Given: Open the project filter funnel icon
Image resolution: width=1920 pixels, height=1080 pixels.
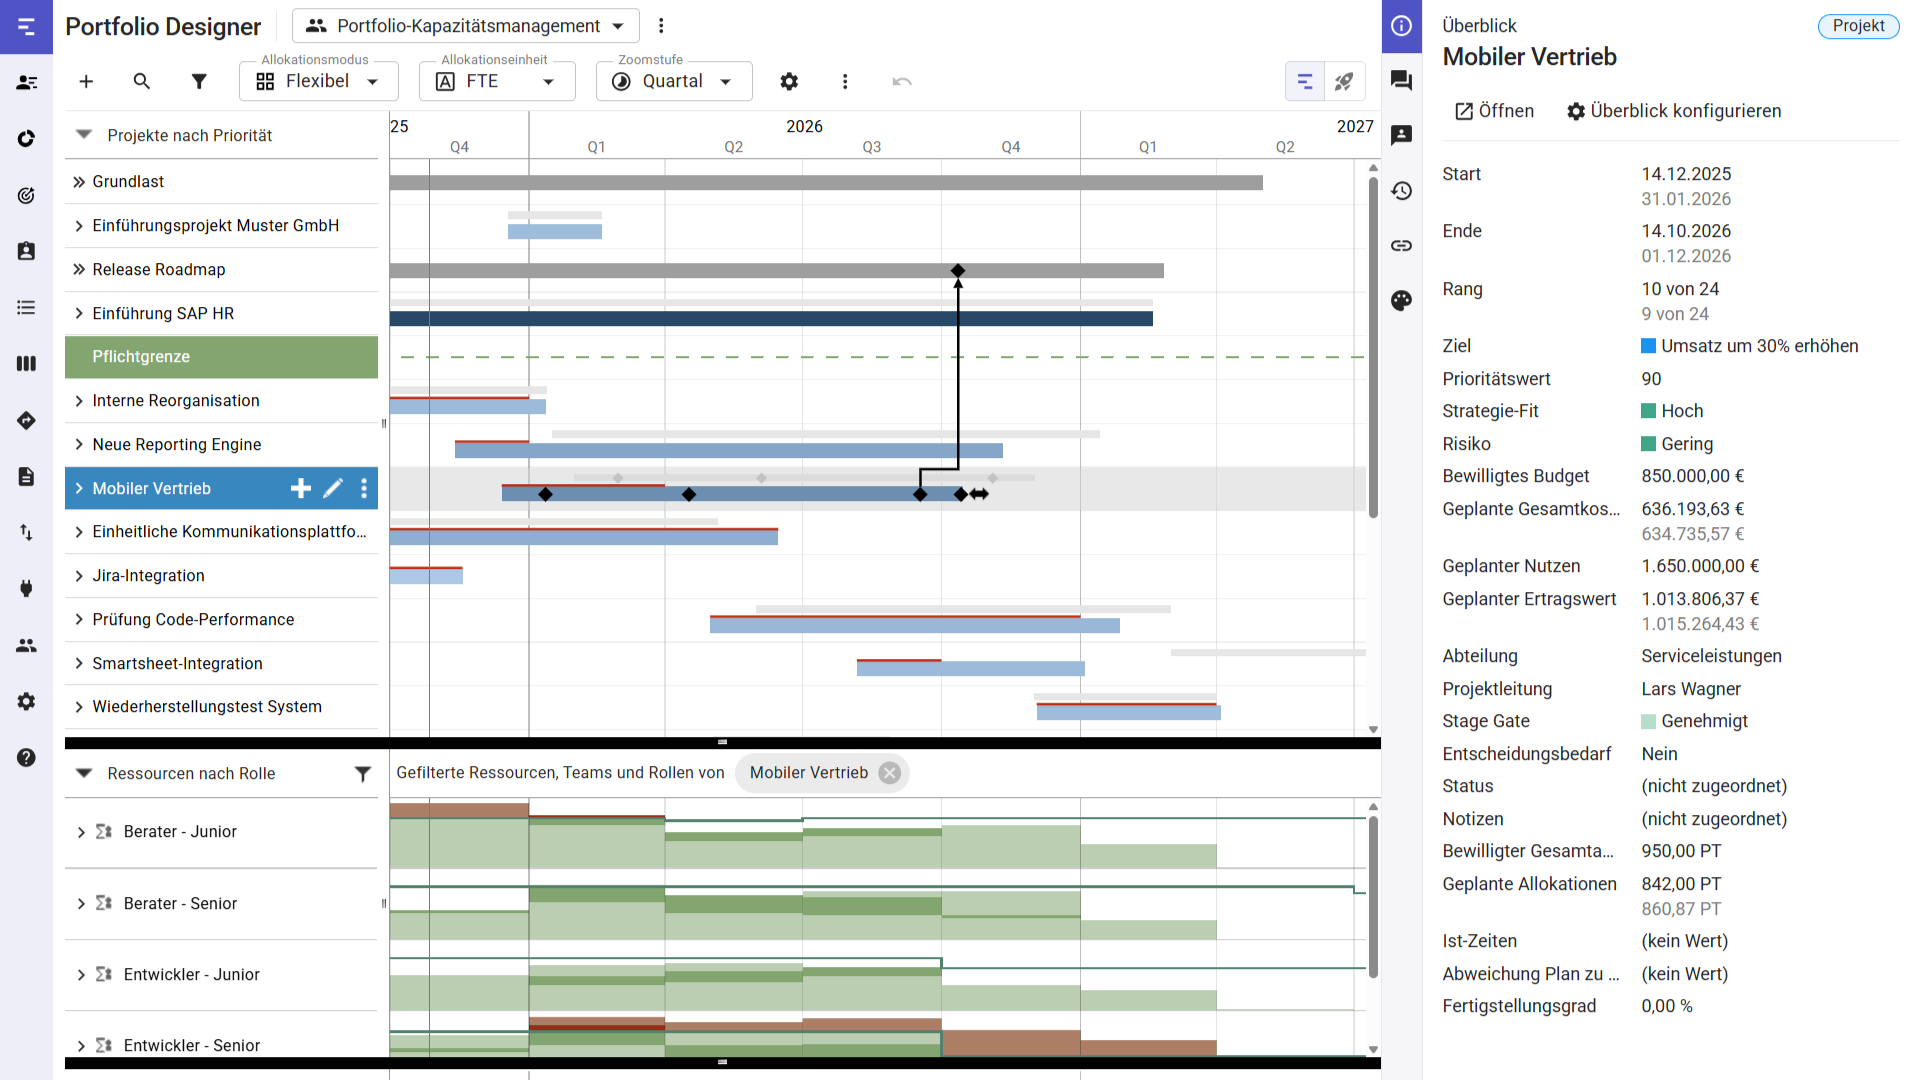Looking at the screenshot, I should coord(199,81).
